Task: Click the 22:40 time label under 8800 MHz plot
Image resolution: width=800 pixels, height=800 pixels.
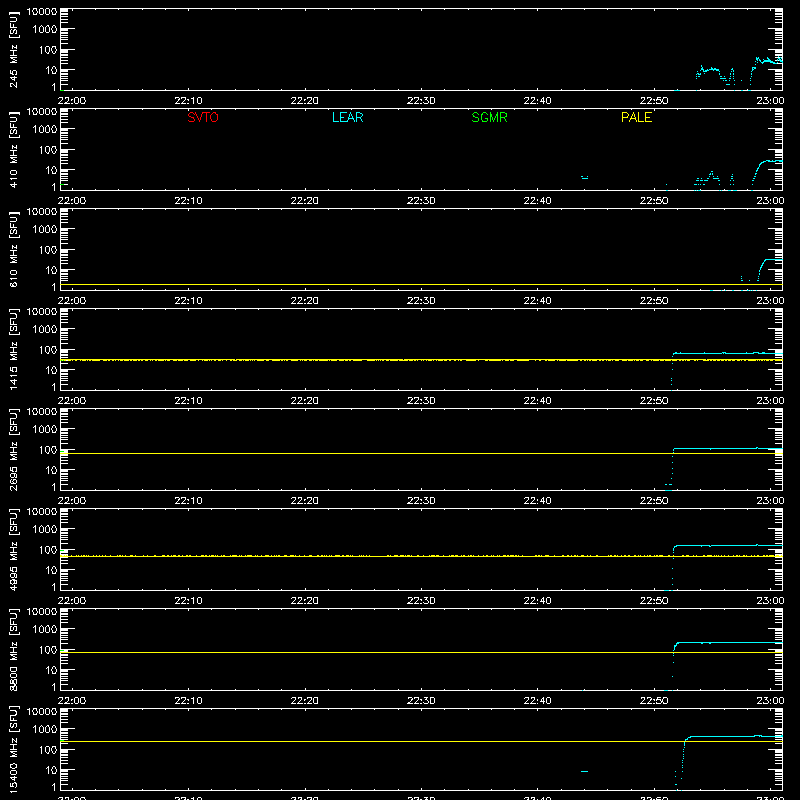Action: (537, 701)
